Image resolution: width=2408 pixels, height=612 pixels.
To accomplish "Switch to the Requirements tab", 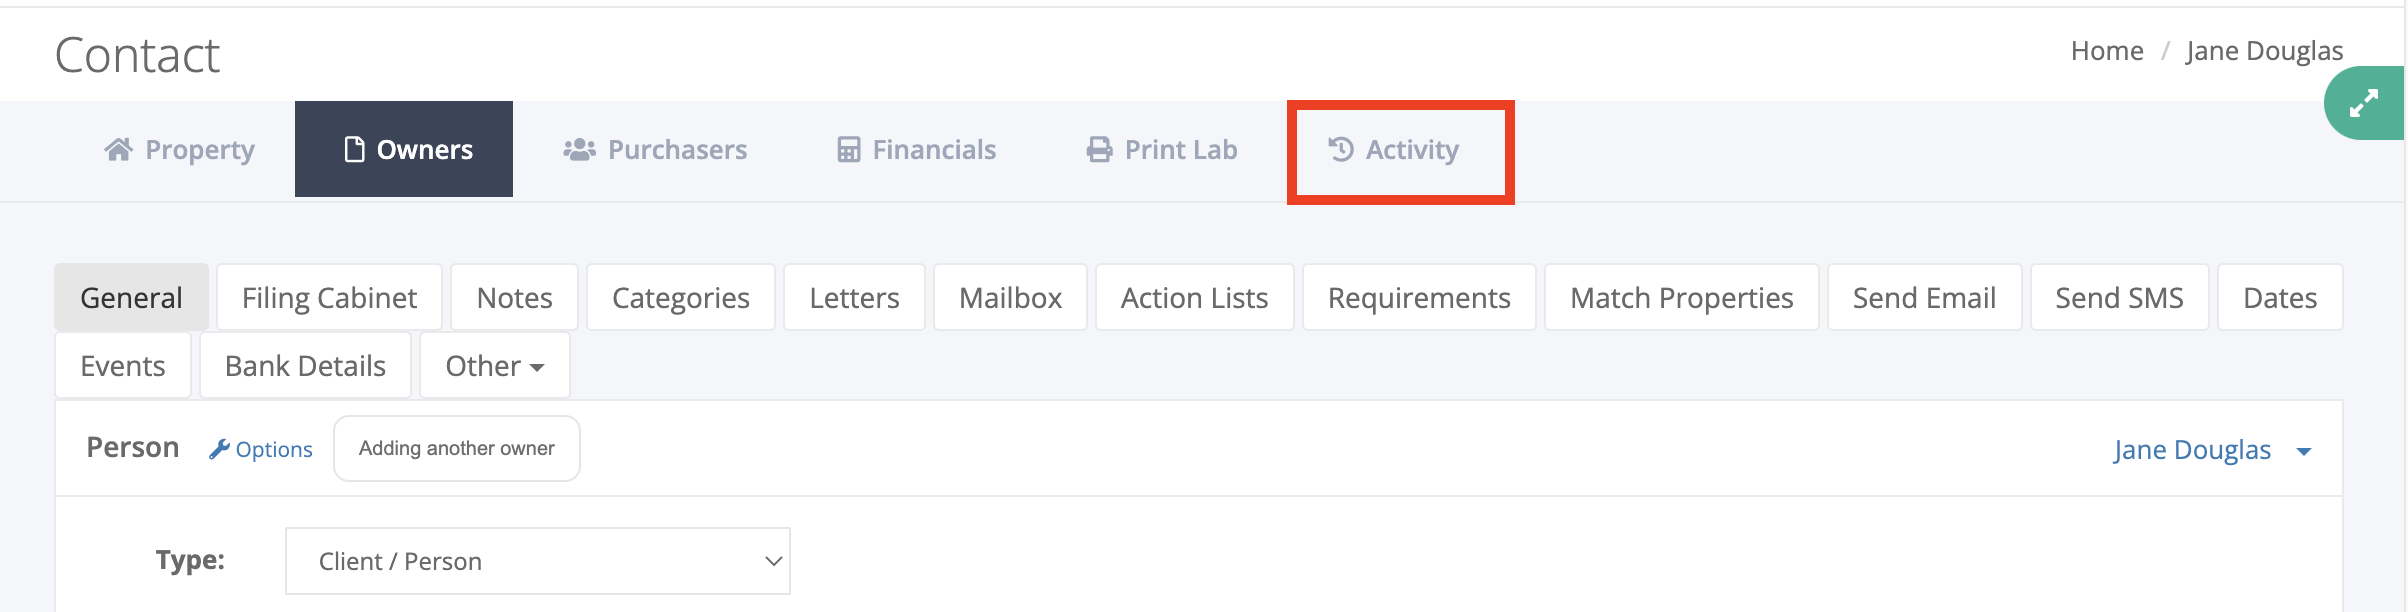I will coord(1419,297).
